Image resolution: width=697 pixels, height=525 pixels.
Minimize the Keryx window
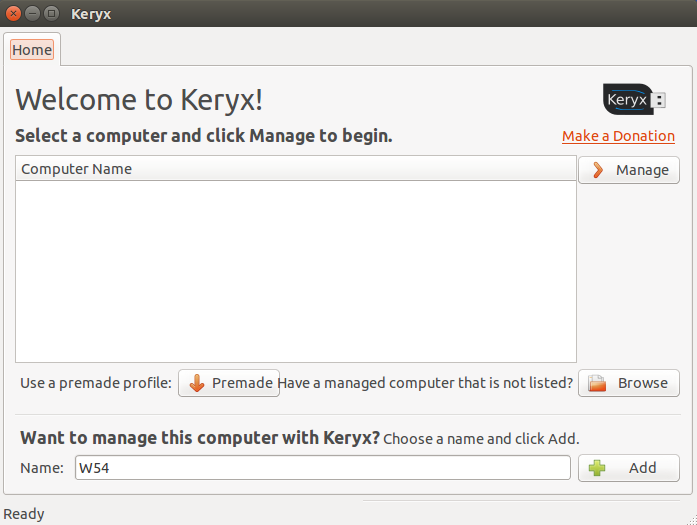click(x=32, y=14)
